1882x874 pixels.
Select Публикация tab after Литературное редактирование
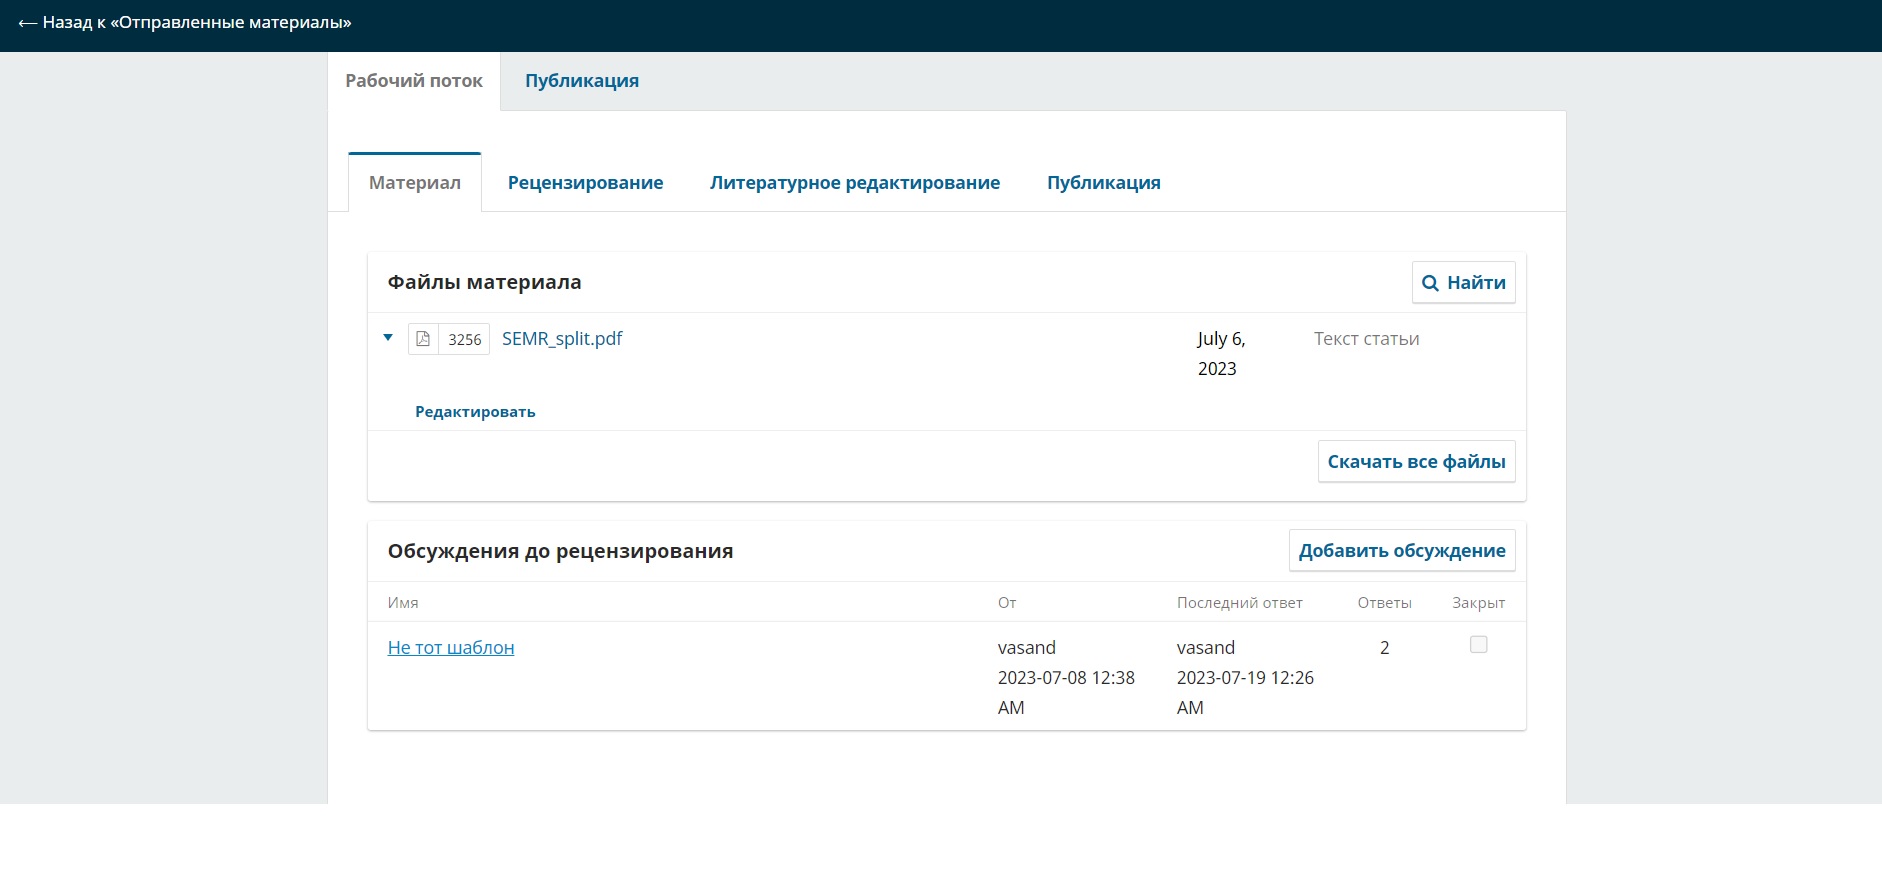[1103, 183]
